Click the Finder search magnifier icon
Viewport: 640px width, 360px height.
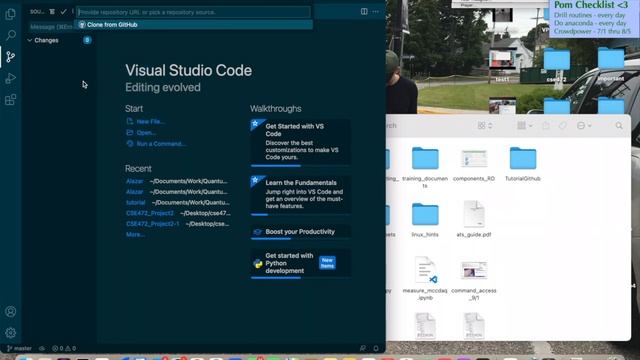coord(619,126)
